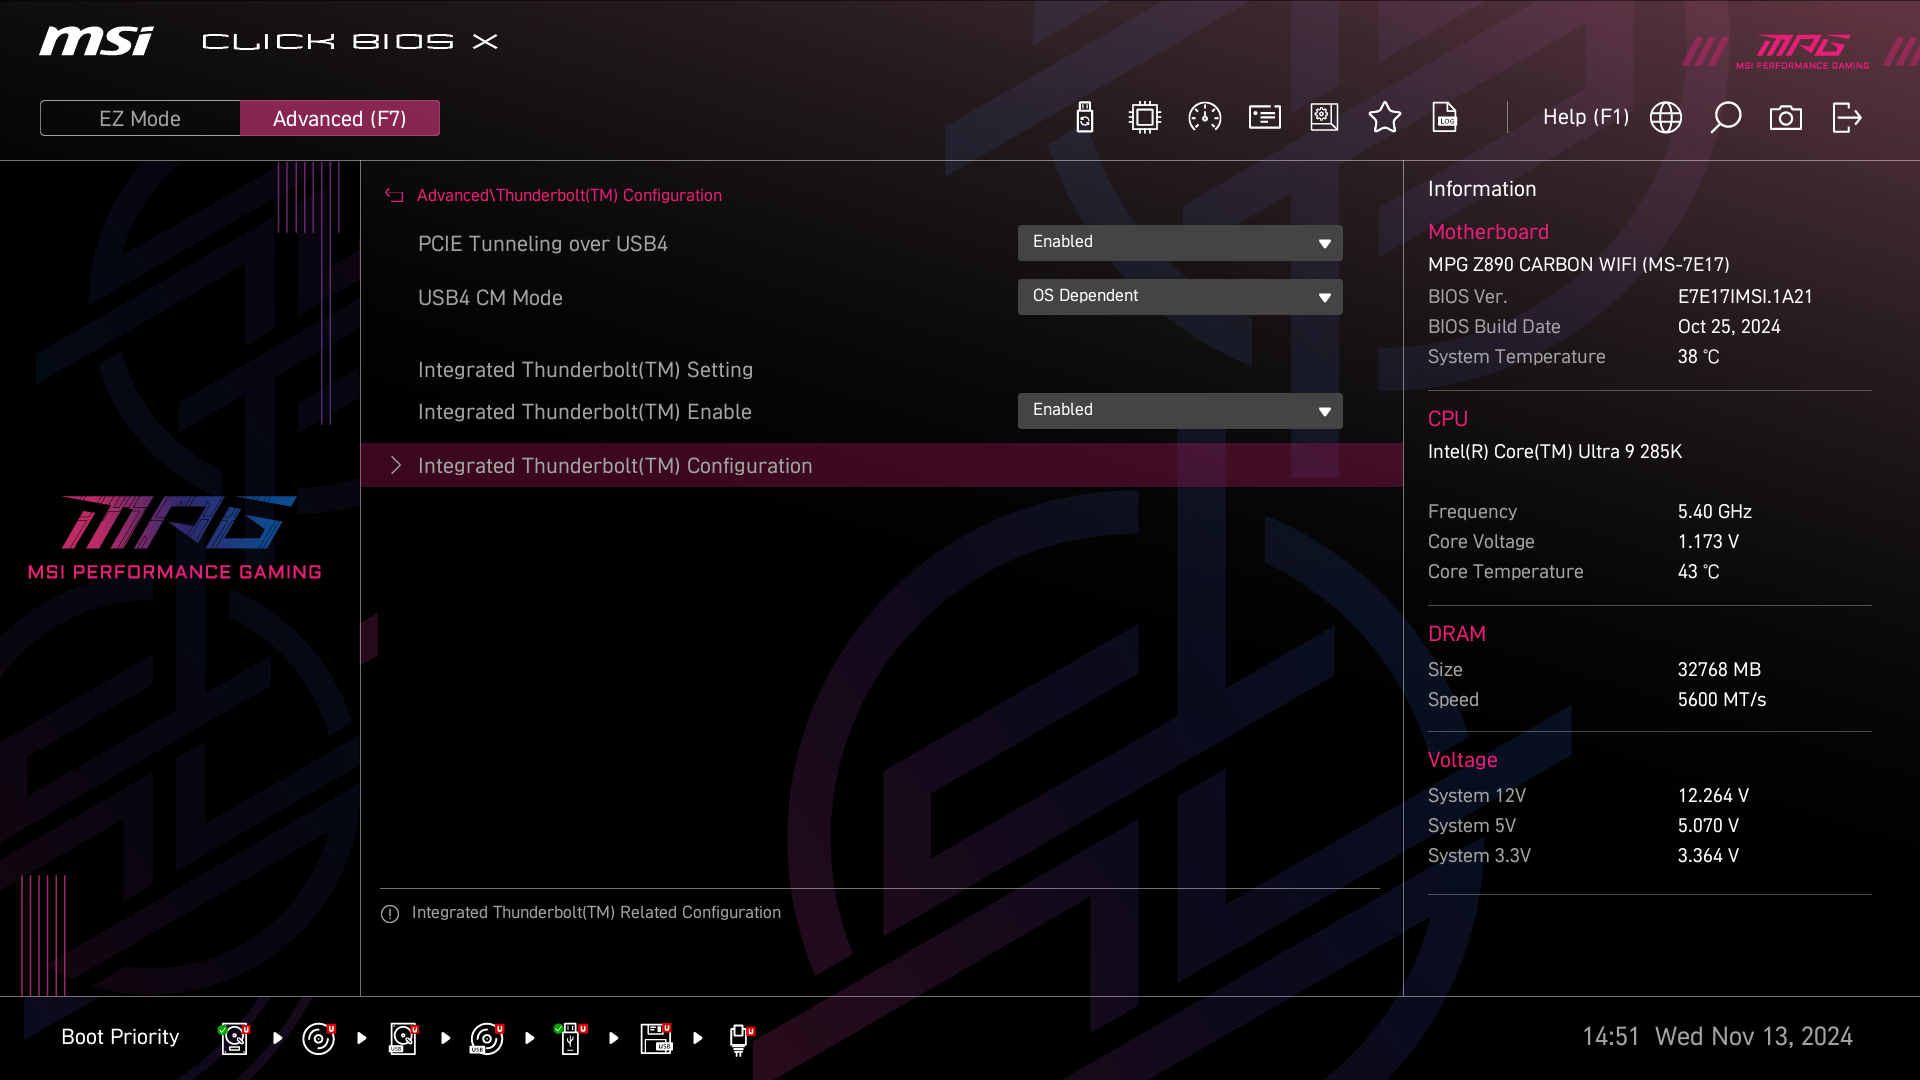The width and height of the screenshot is (1920, 1080).
Task: Open the LOG file icon
Action: point(1444,118)
